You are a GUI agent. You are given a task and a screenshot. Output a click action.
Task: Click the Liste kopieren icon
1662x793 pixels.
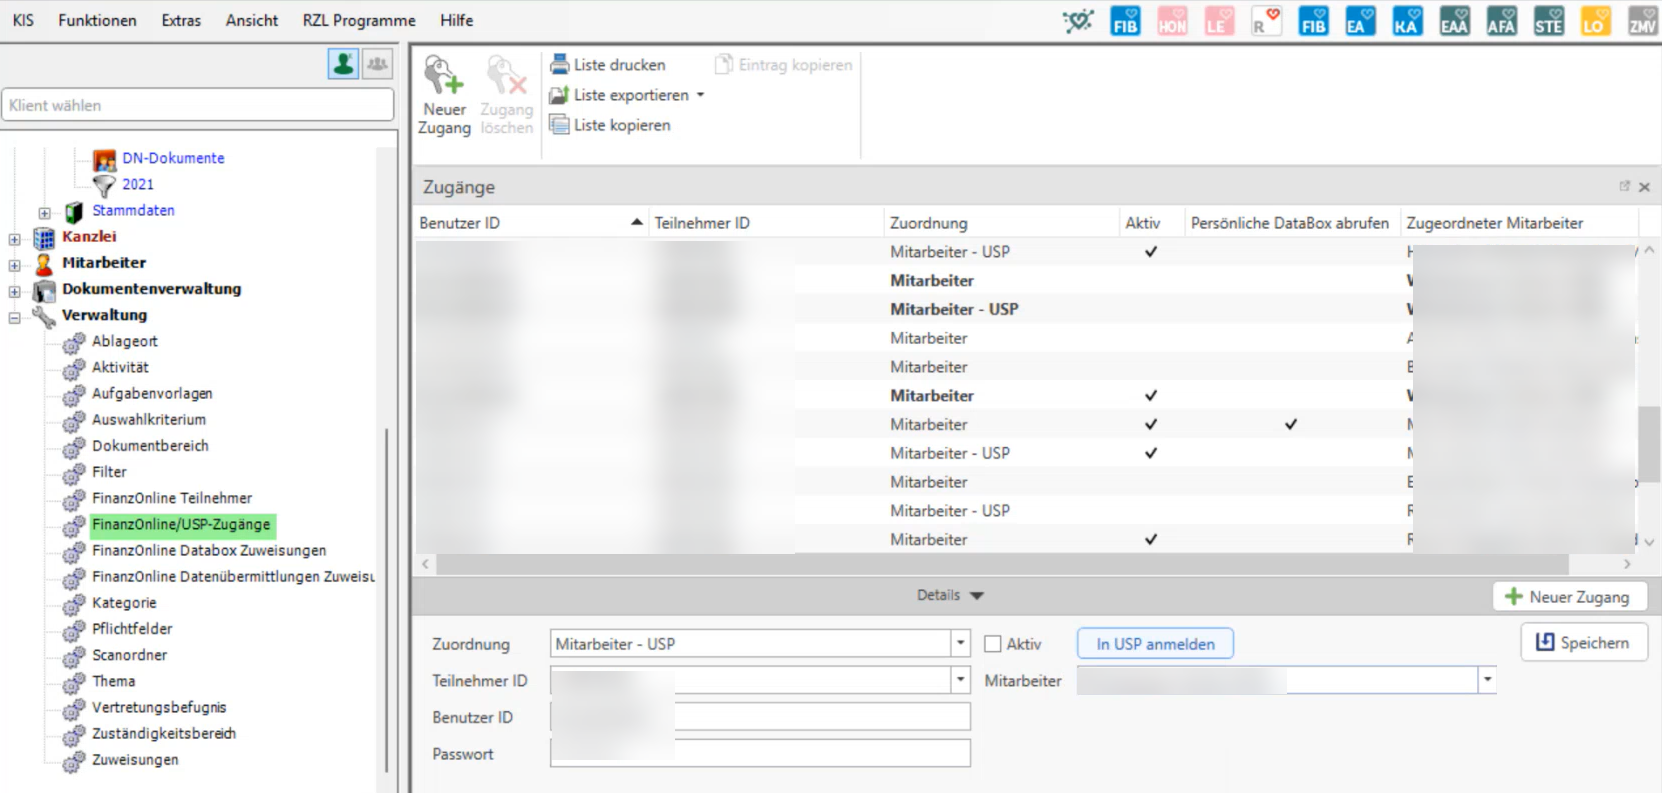point(560,125)
